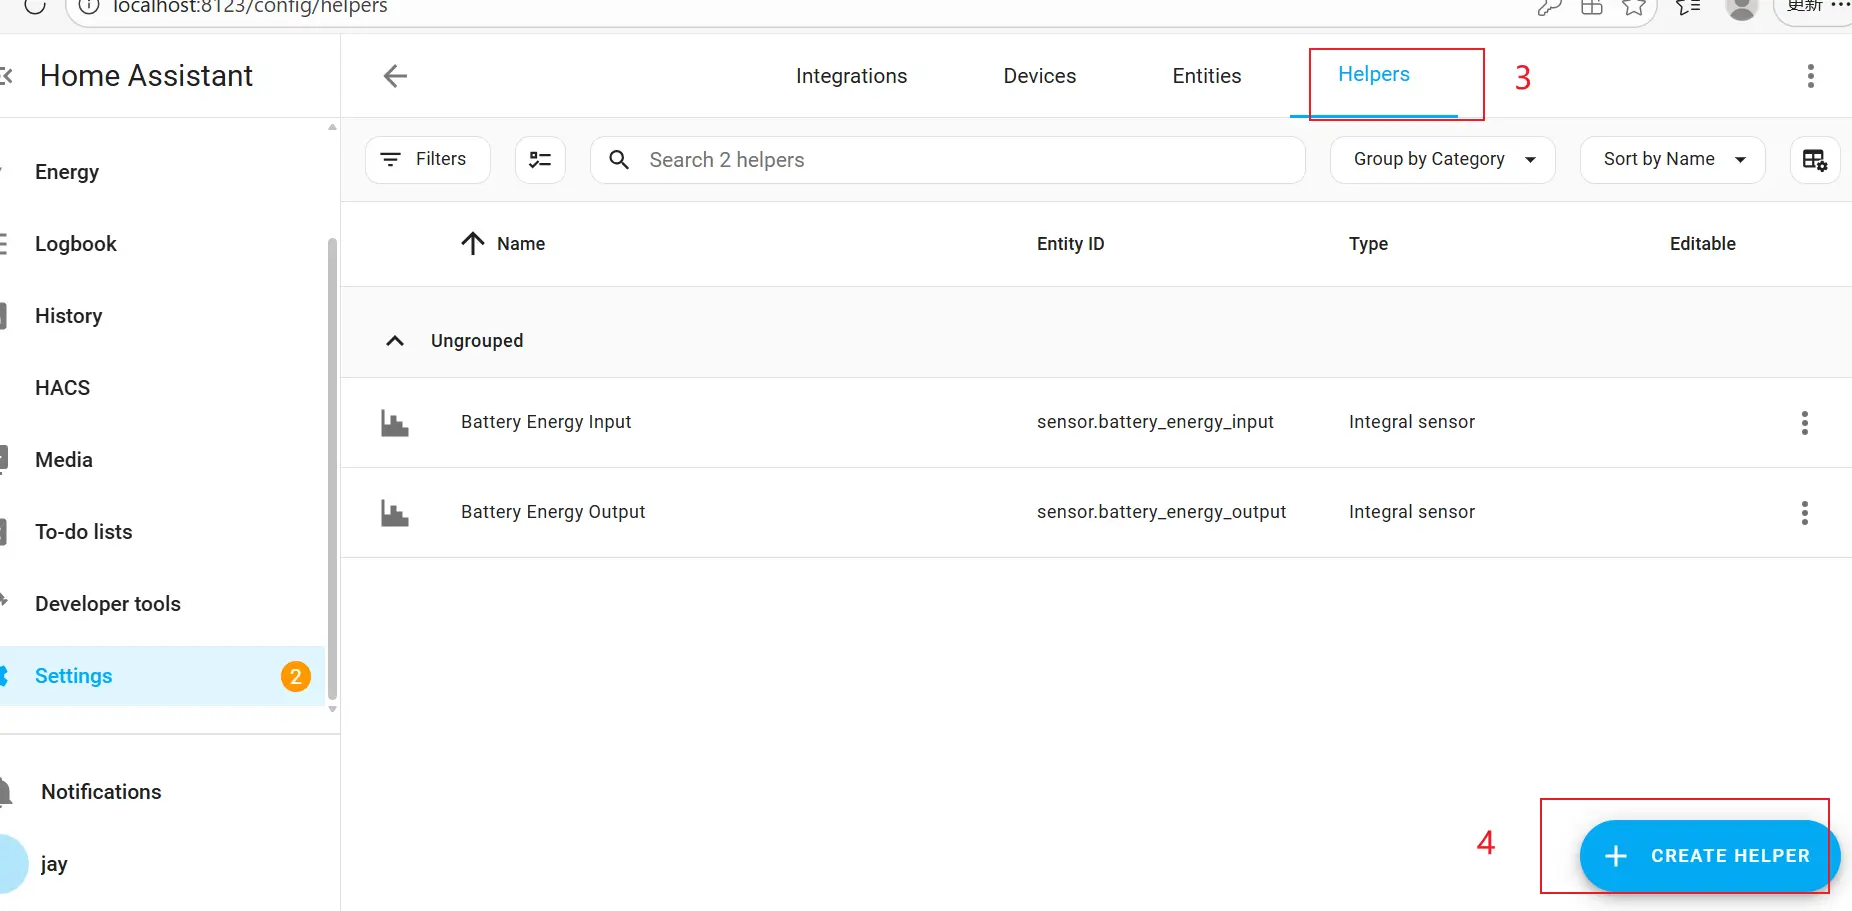Viewport: 1852px width, 911px height.
Task: Click the Battery Energy Input sensor icon
Action: coord(395,423)
